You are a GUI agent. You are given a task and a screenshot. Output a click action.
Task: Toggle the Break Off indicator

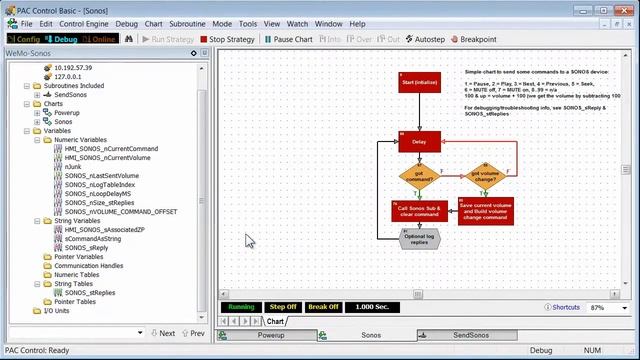[x=323, y=307]
